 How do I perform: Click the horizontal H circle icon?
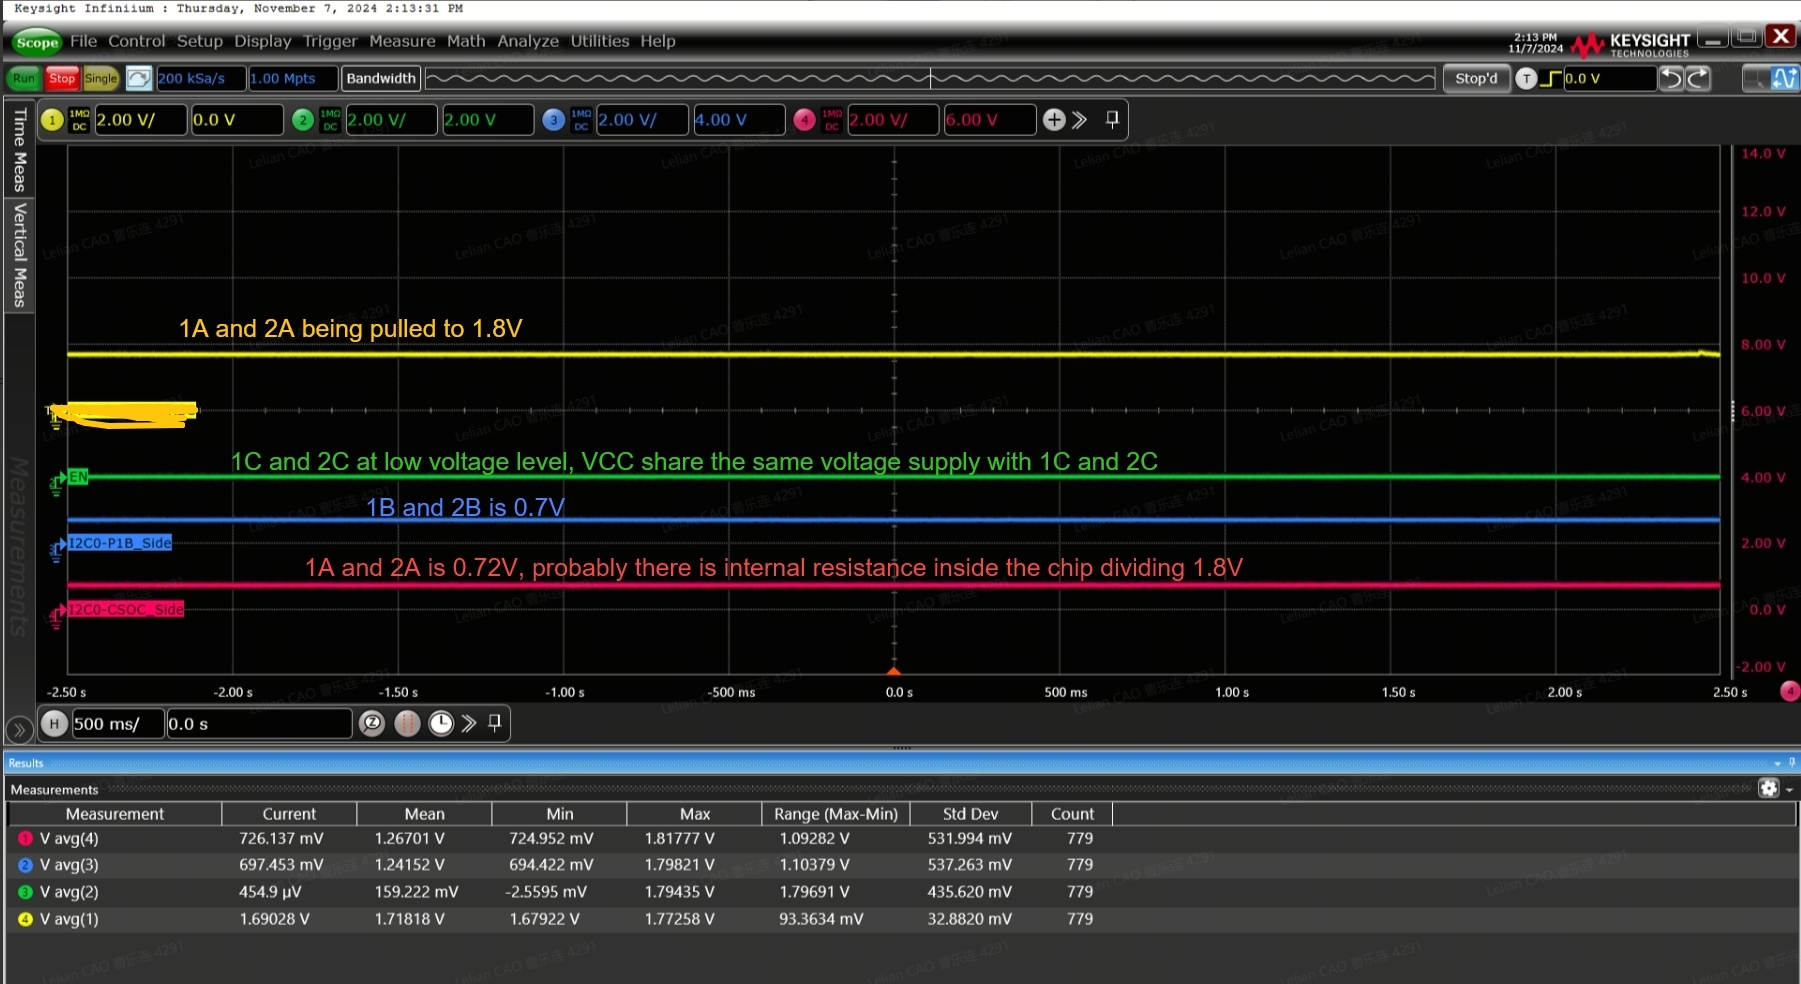coord(54,723)
